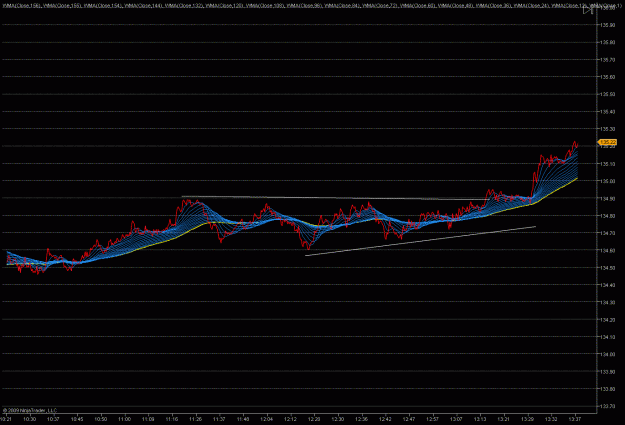
Task: Click the 134.00 price axis label
Action: [607, 354]
